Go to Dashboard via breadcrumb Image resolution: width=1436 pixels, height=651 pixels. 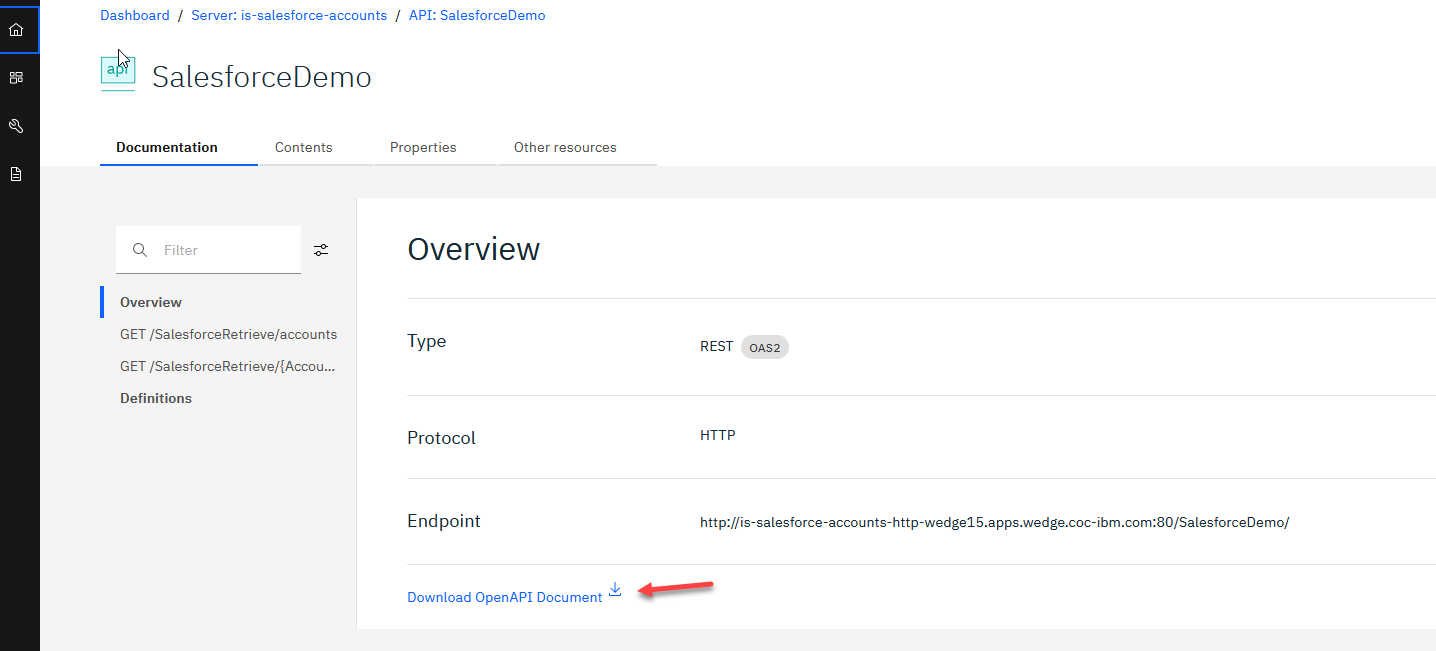click(135, 16)
